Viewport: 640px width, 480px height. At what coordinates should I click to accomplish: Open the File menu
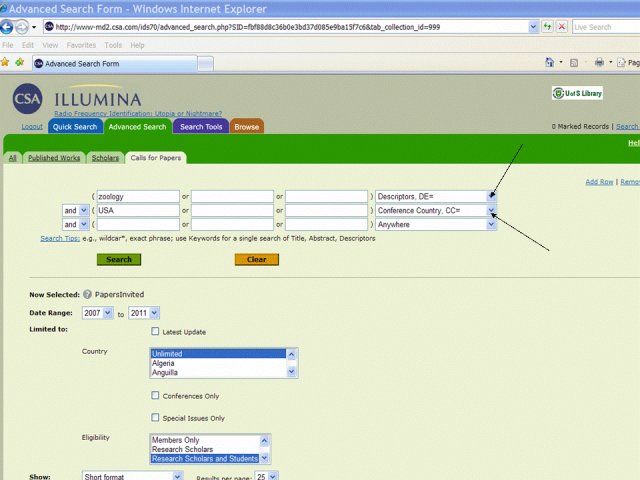pyautogui.click(x=8, y=45)
